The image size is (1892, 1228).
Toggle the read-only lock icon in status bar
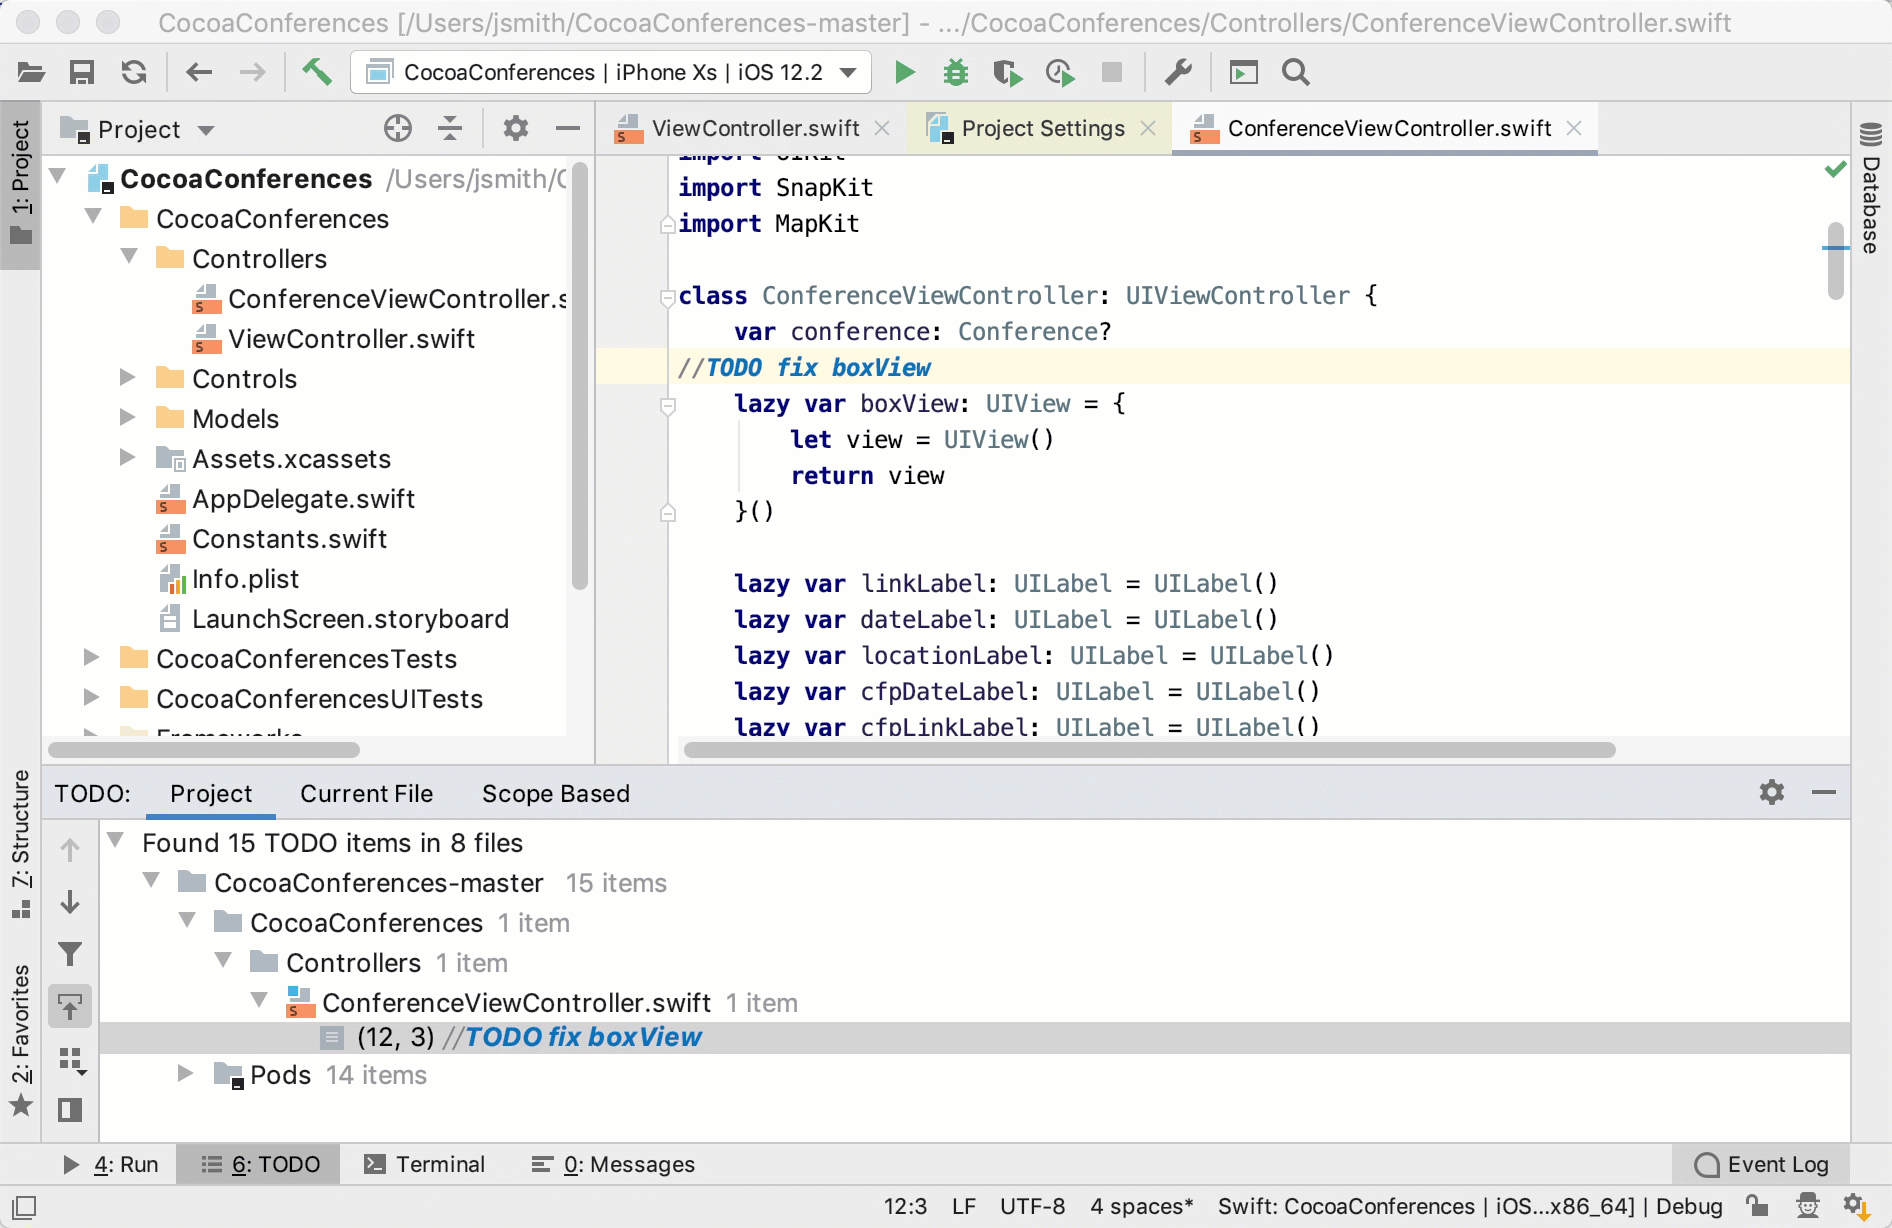(x=1757, y=1206)
